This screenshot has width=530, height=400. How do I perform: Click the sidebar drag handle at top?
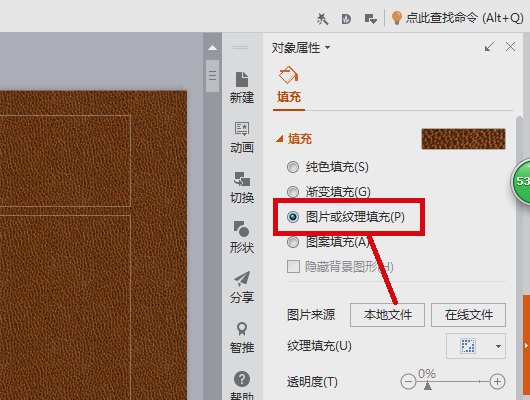coord(240,48)
